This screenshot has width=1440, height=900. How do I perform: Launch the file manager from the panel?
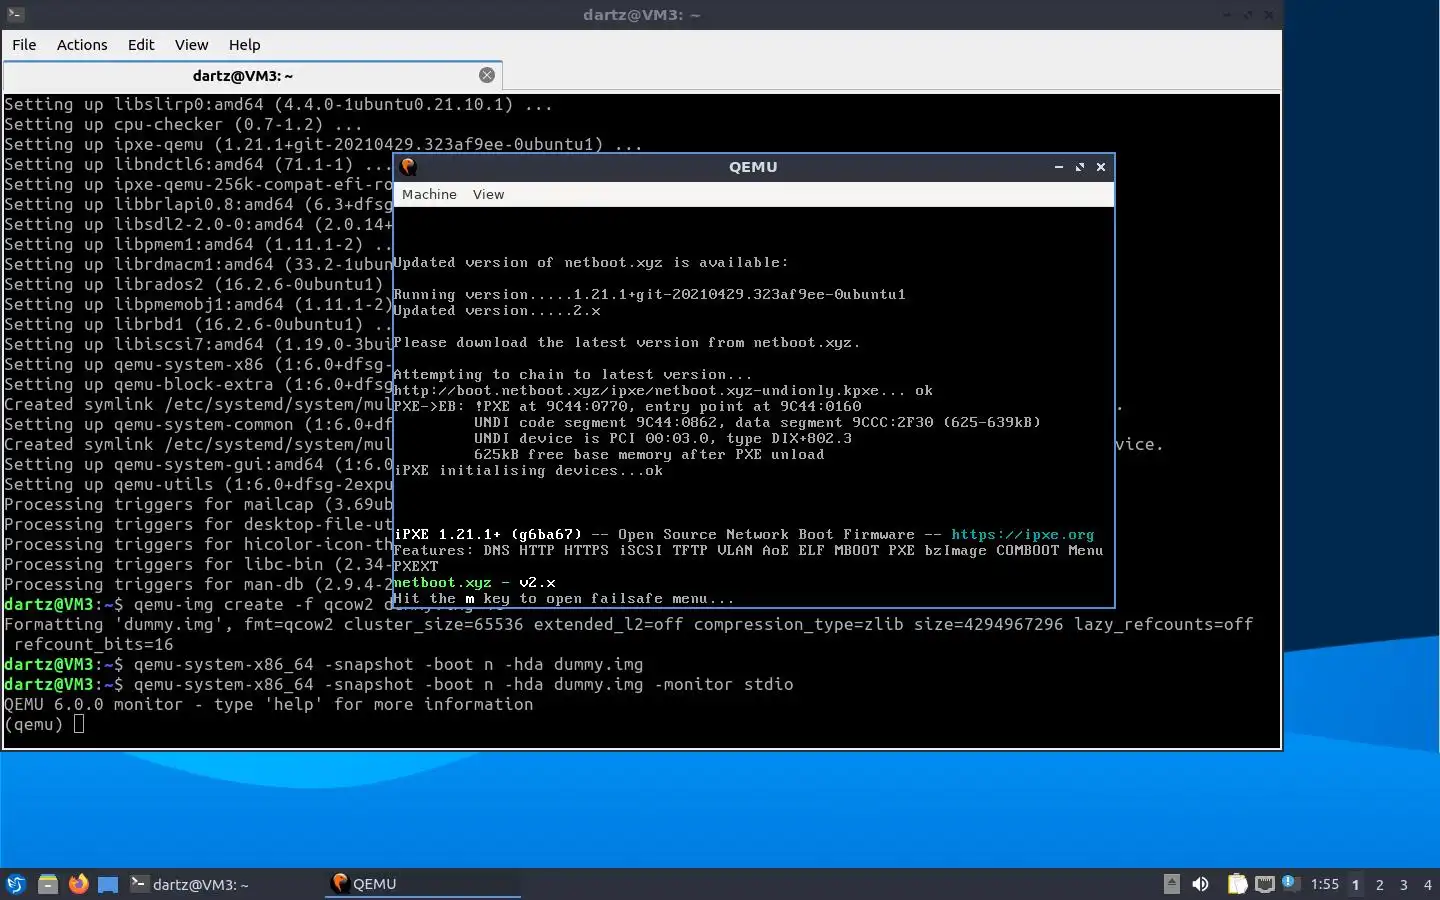pos(47,884)
